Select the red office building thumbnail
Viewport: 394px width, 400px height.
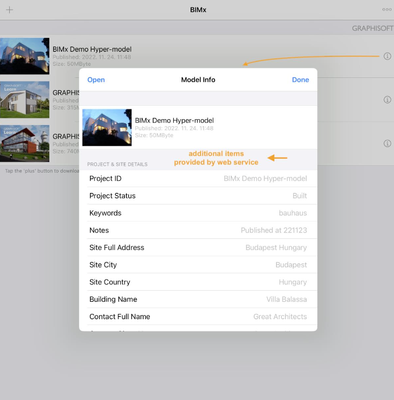point(24,143)
